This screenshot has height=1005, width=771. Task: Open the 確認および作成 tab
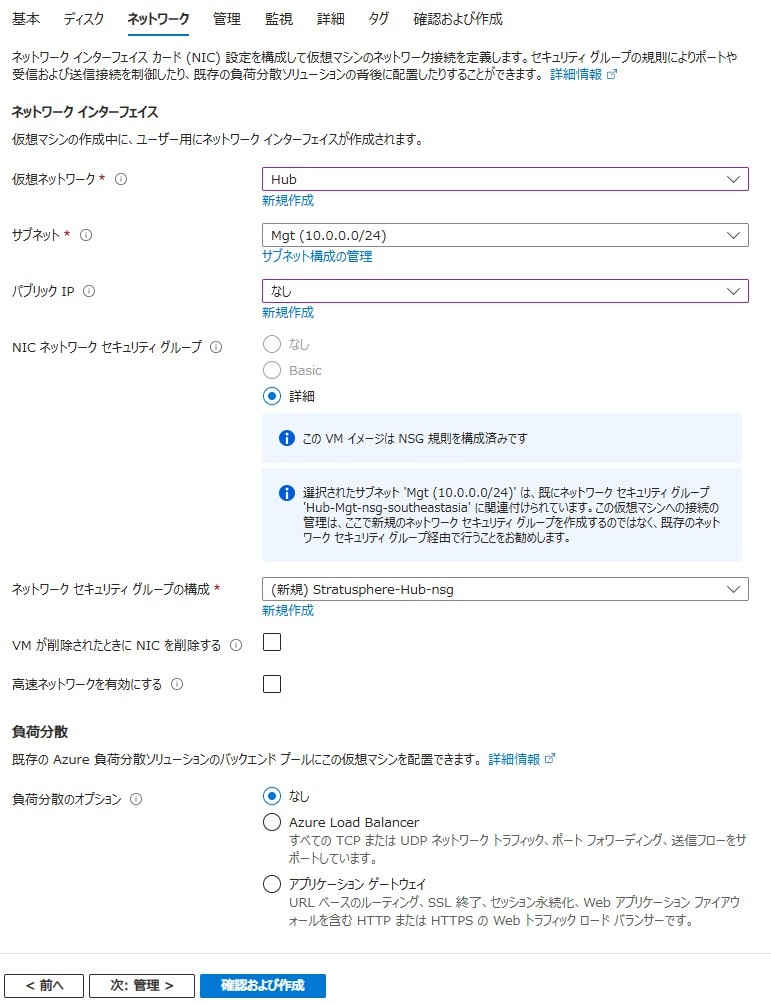click(x=458, y=19)
